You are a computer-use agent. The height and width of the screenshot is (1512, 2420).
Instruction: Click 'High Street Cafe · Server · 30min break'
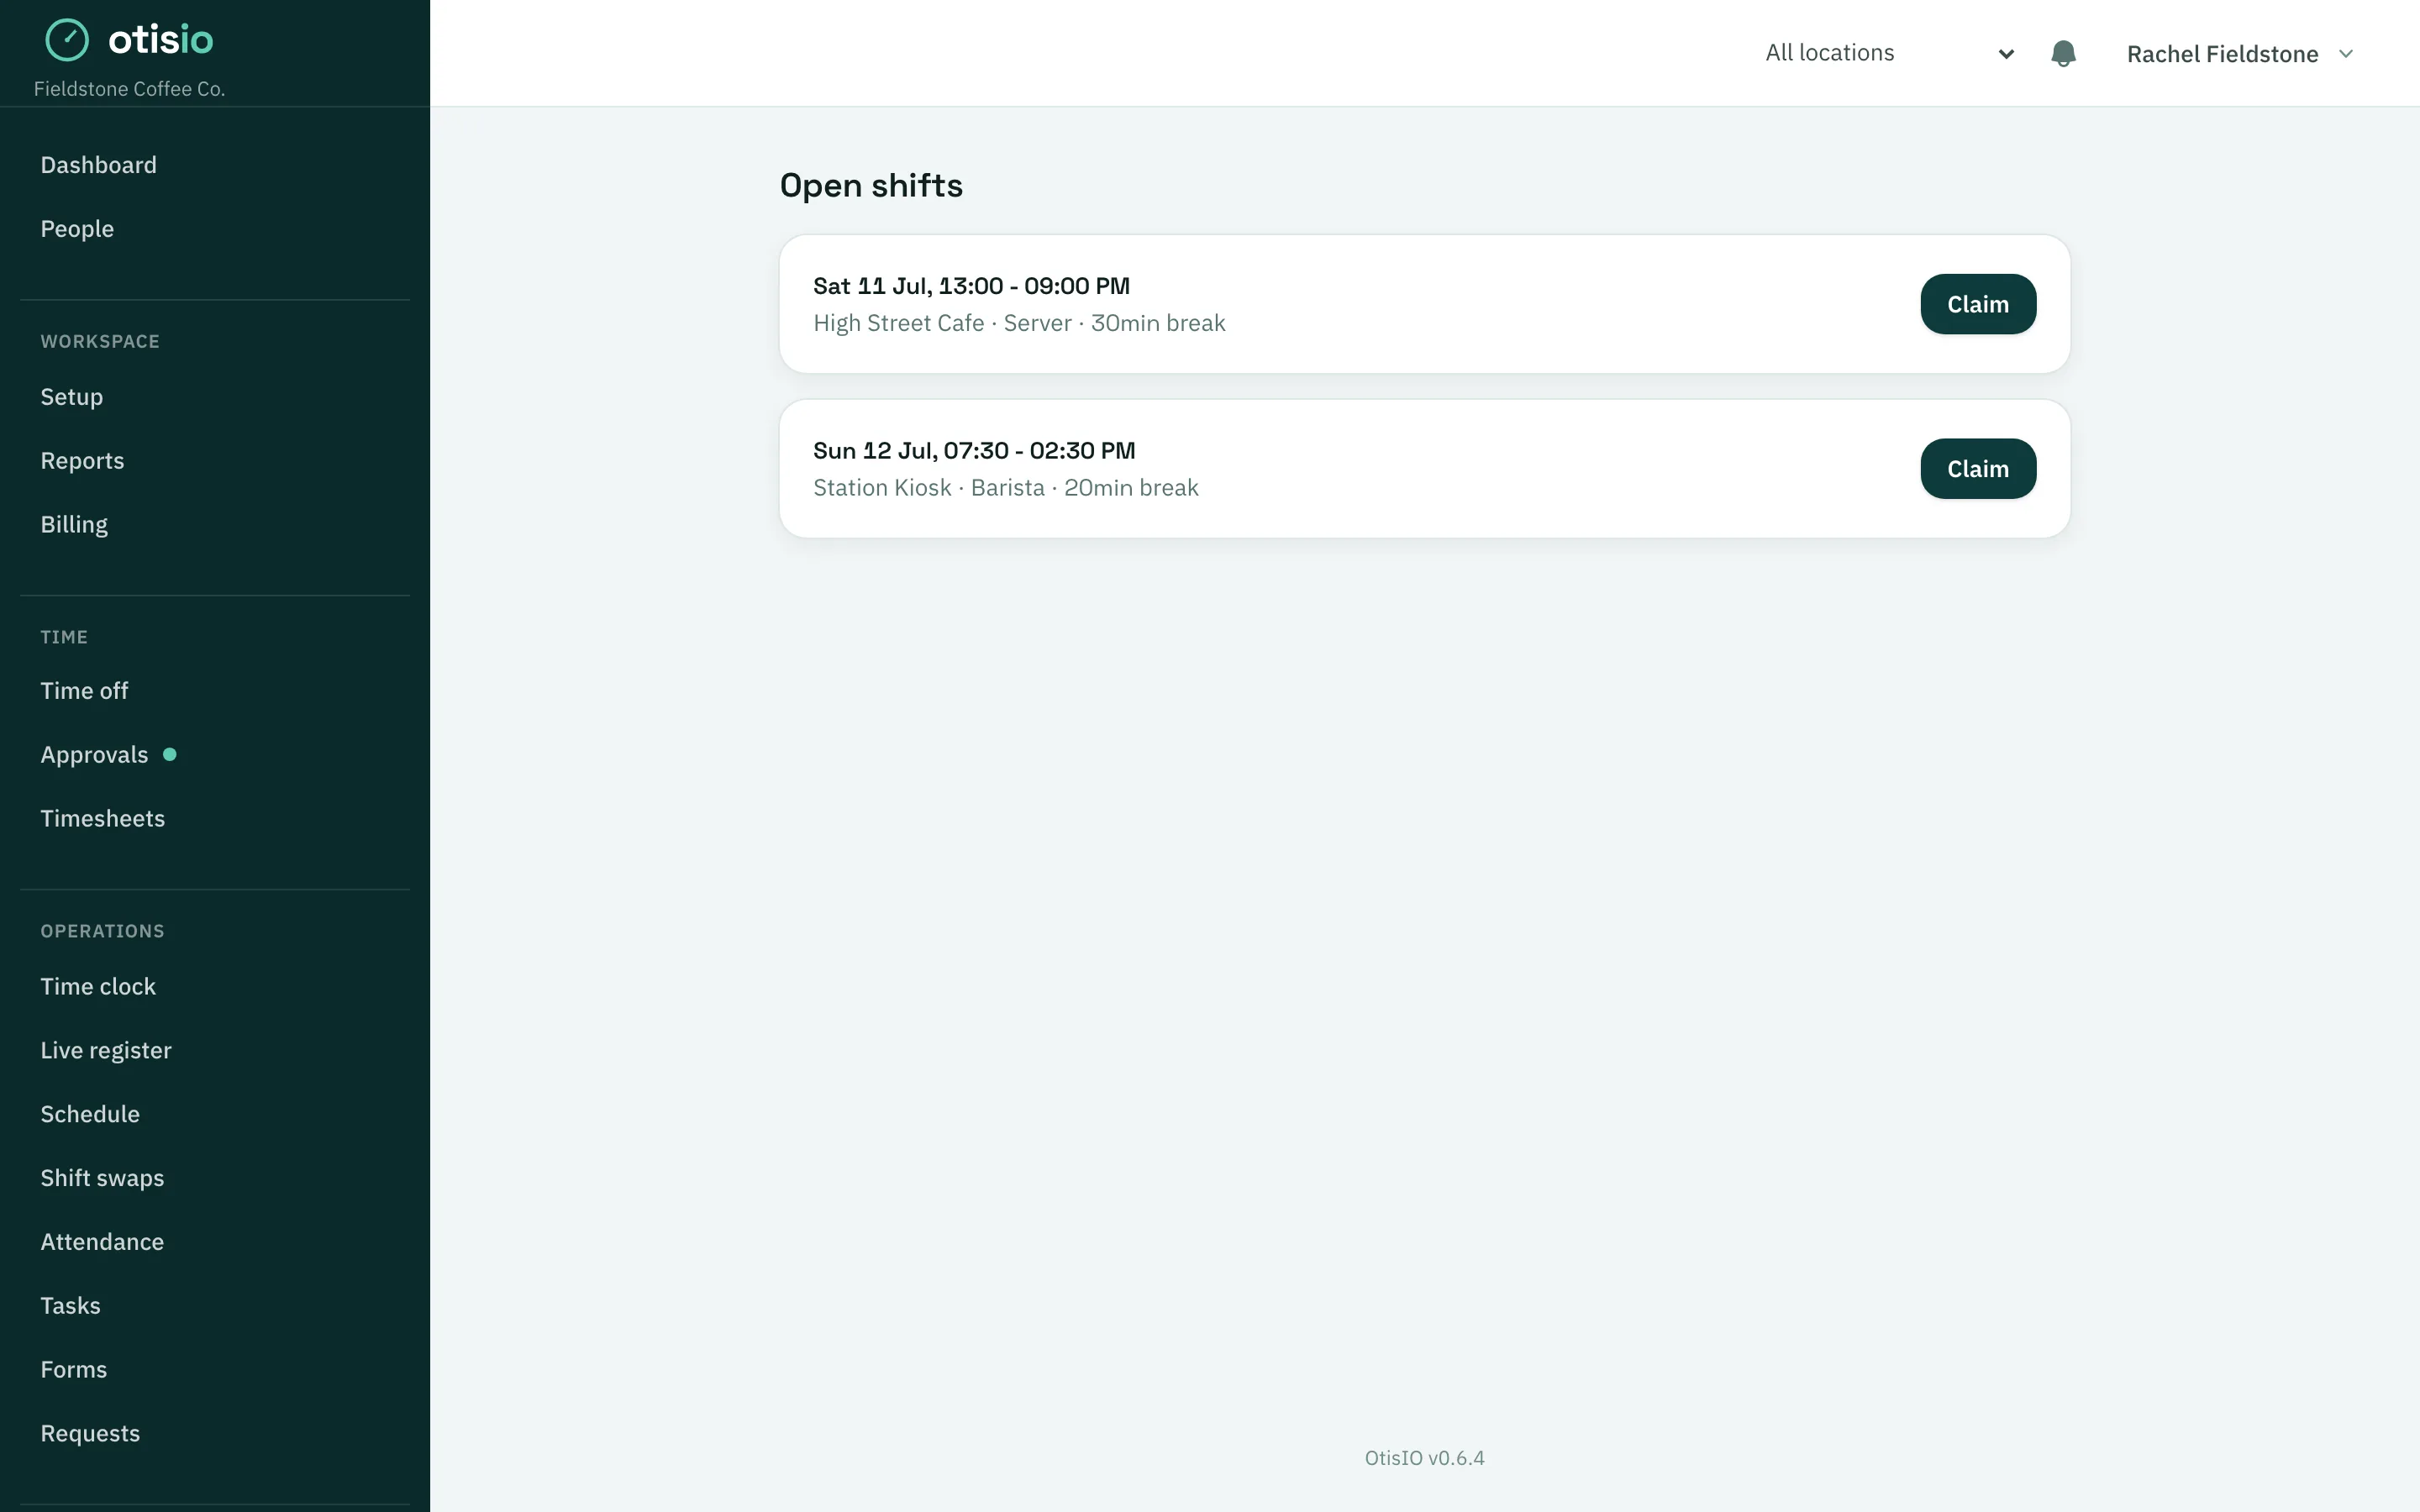(x=1019, y=323)
